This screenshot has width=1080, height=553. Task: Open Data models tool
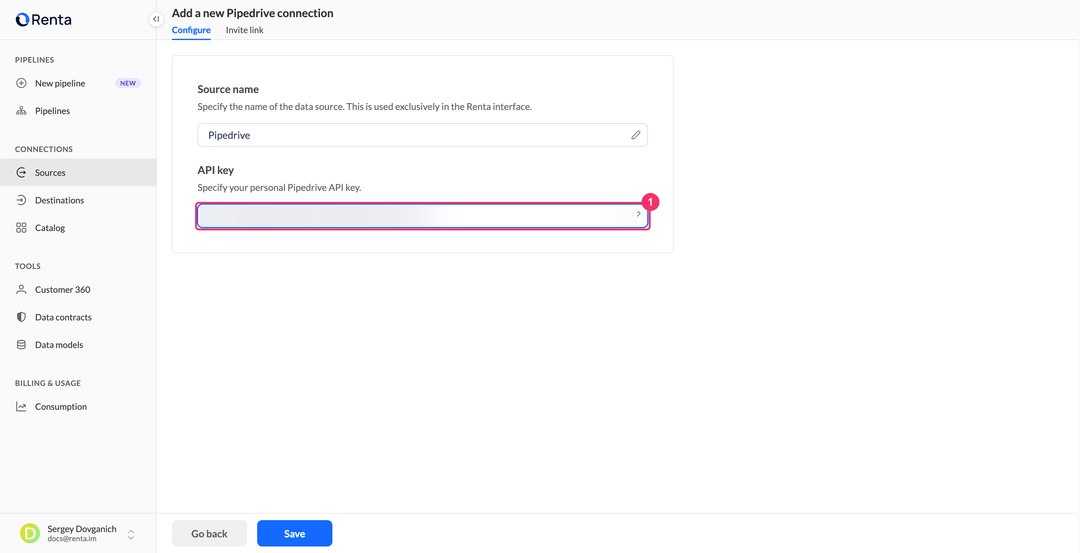click(78, 345)
